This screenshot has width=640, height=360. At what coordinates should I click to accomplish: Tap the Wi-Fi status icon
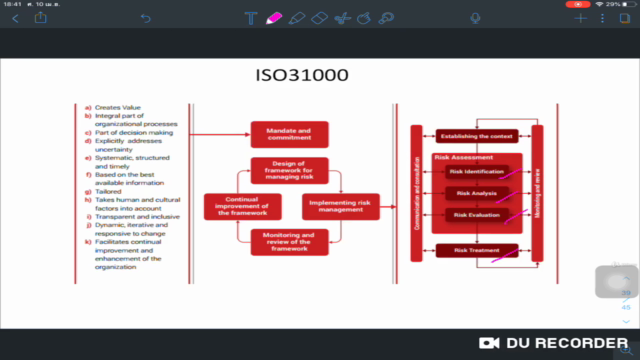point(599,4)
